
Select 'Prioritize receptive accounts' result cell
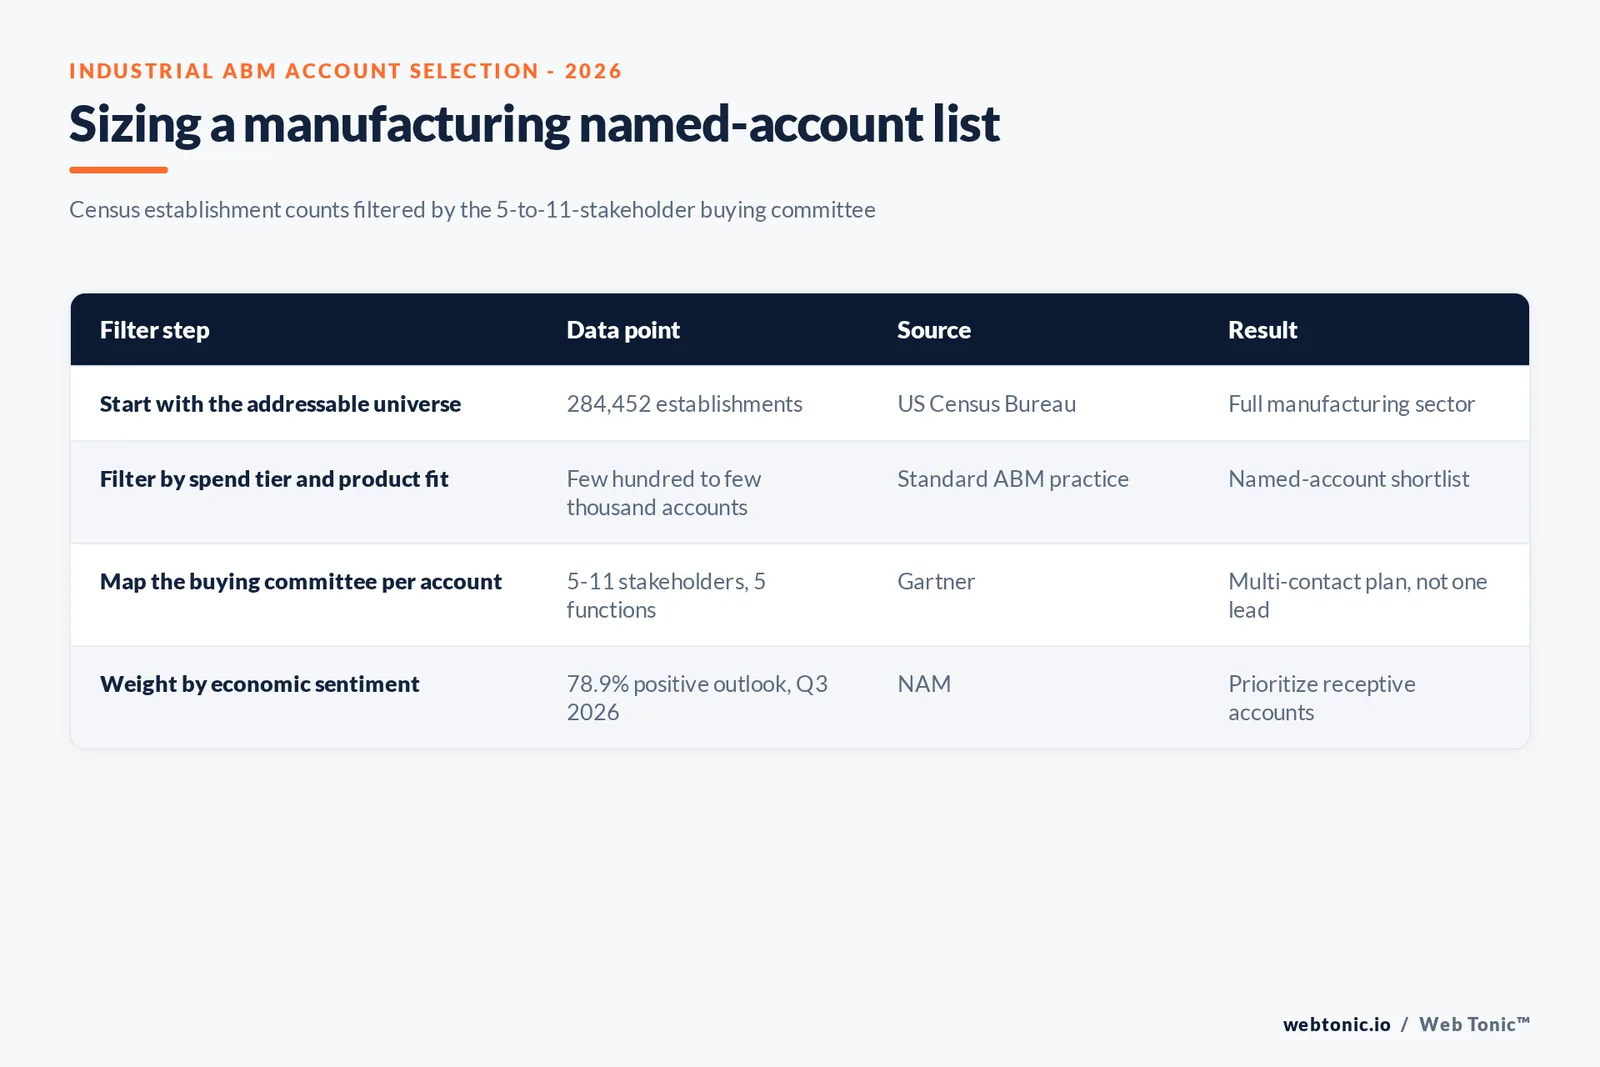pyautogui.click(x=1321, y=698)
